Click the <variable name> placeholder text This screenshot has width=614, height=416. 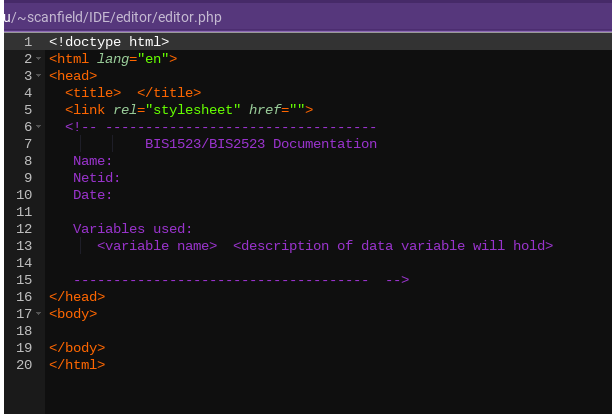point(157,246)
